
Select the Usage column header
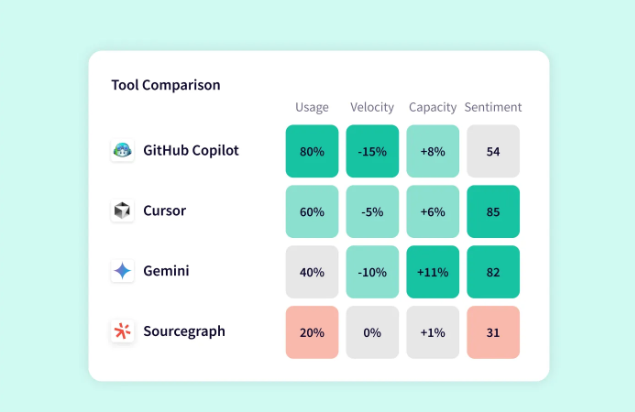point(312,108)
